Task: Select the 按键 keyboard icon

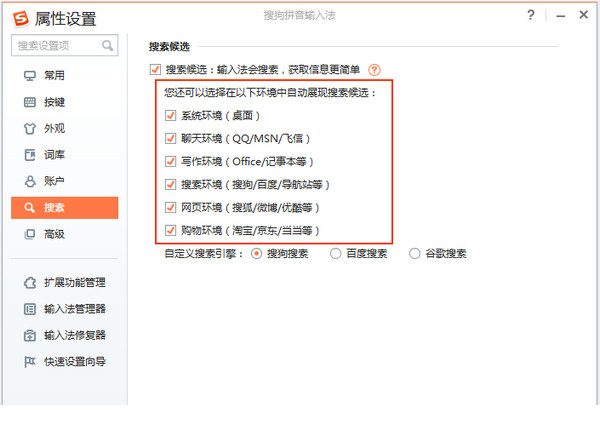Action: click(30, 102)
